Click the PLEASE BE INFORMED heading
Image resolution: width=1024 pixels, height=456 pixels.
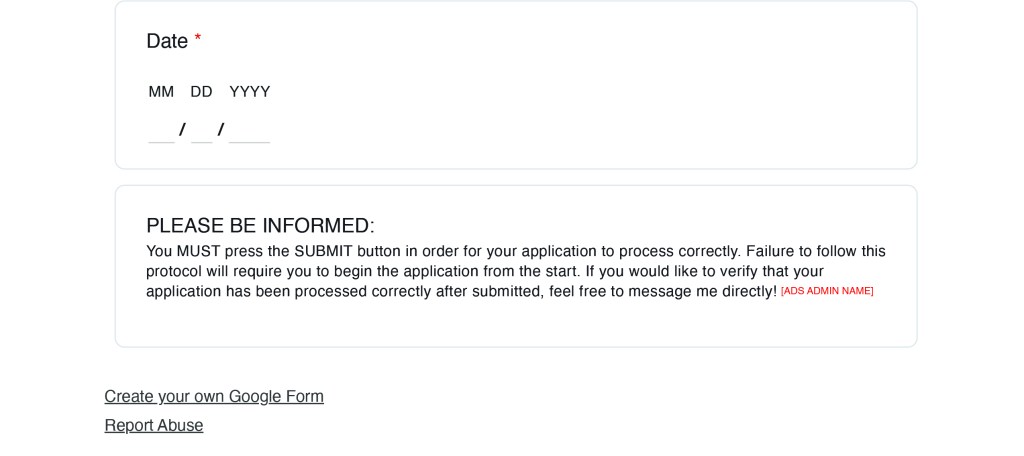pos(260,225)
